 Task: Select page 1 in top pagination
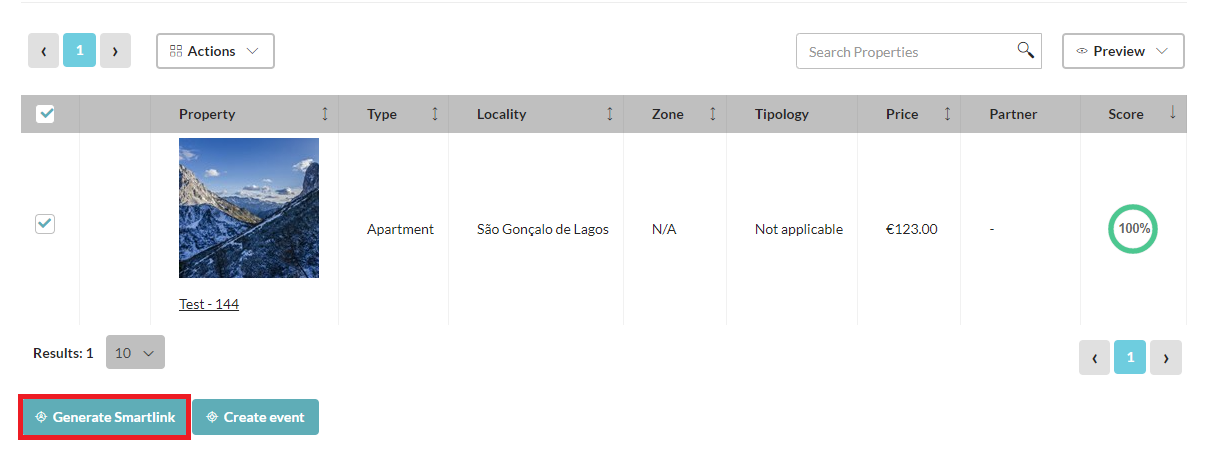79,51
